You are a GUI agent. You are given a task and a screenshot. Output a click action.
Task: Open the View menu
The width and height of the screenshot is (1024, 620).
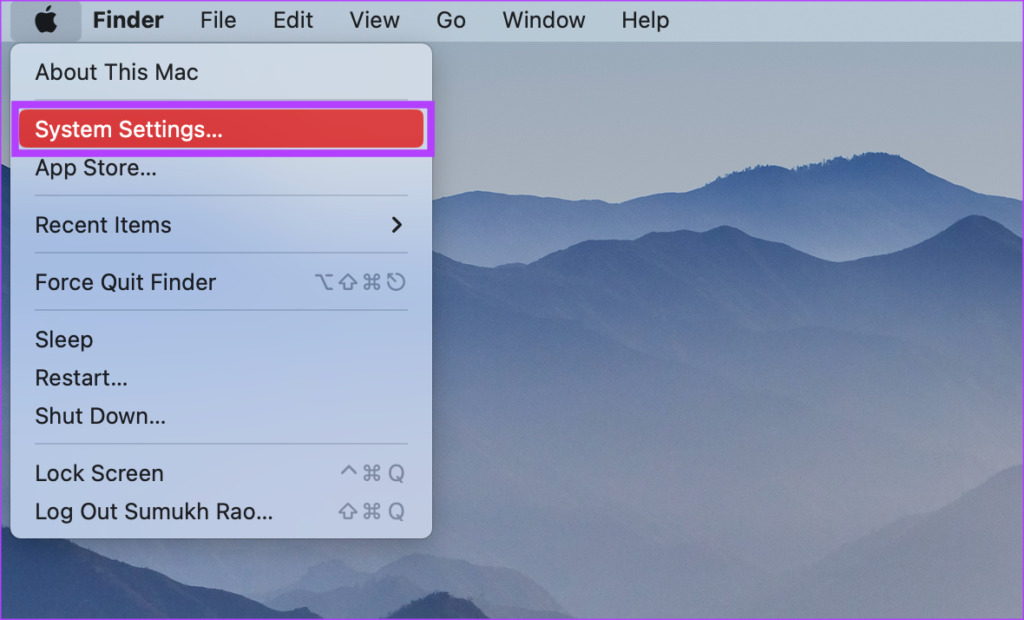click(x=374, y=20)
